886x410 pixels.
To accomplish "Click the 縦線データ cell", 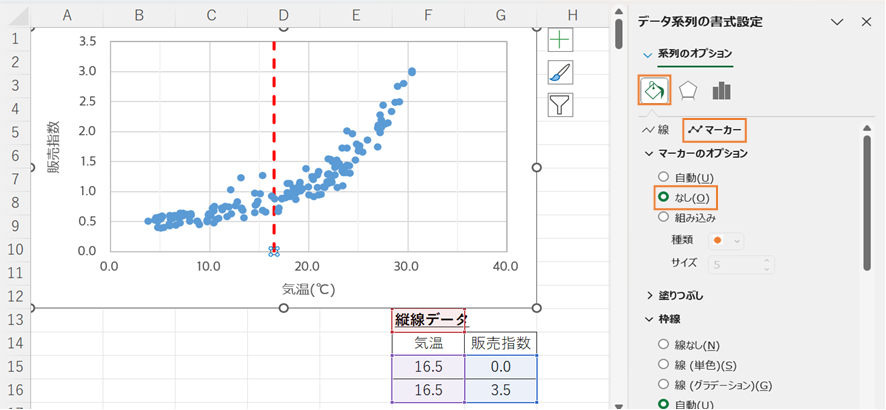I will tap(428, 320).
